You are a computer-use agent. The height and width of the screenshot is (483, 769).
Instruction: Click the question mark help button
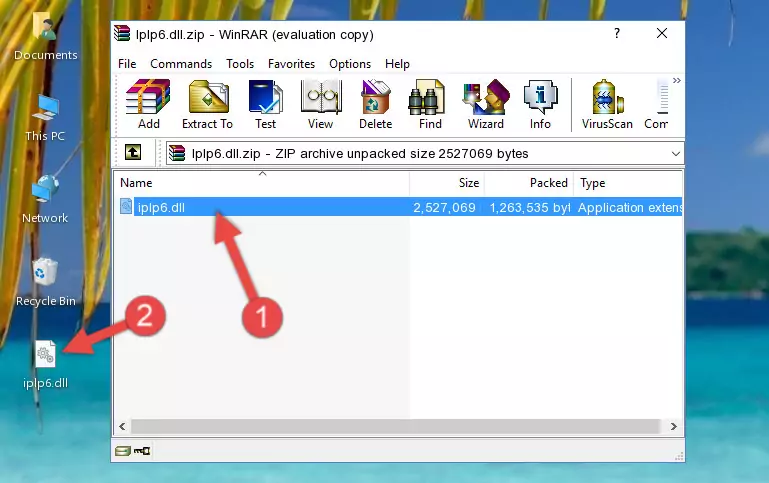617,33
